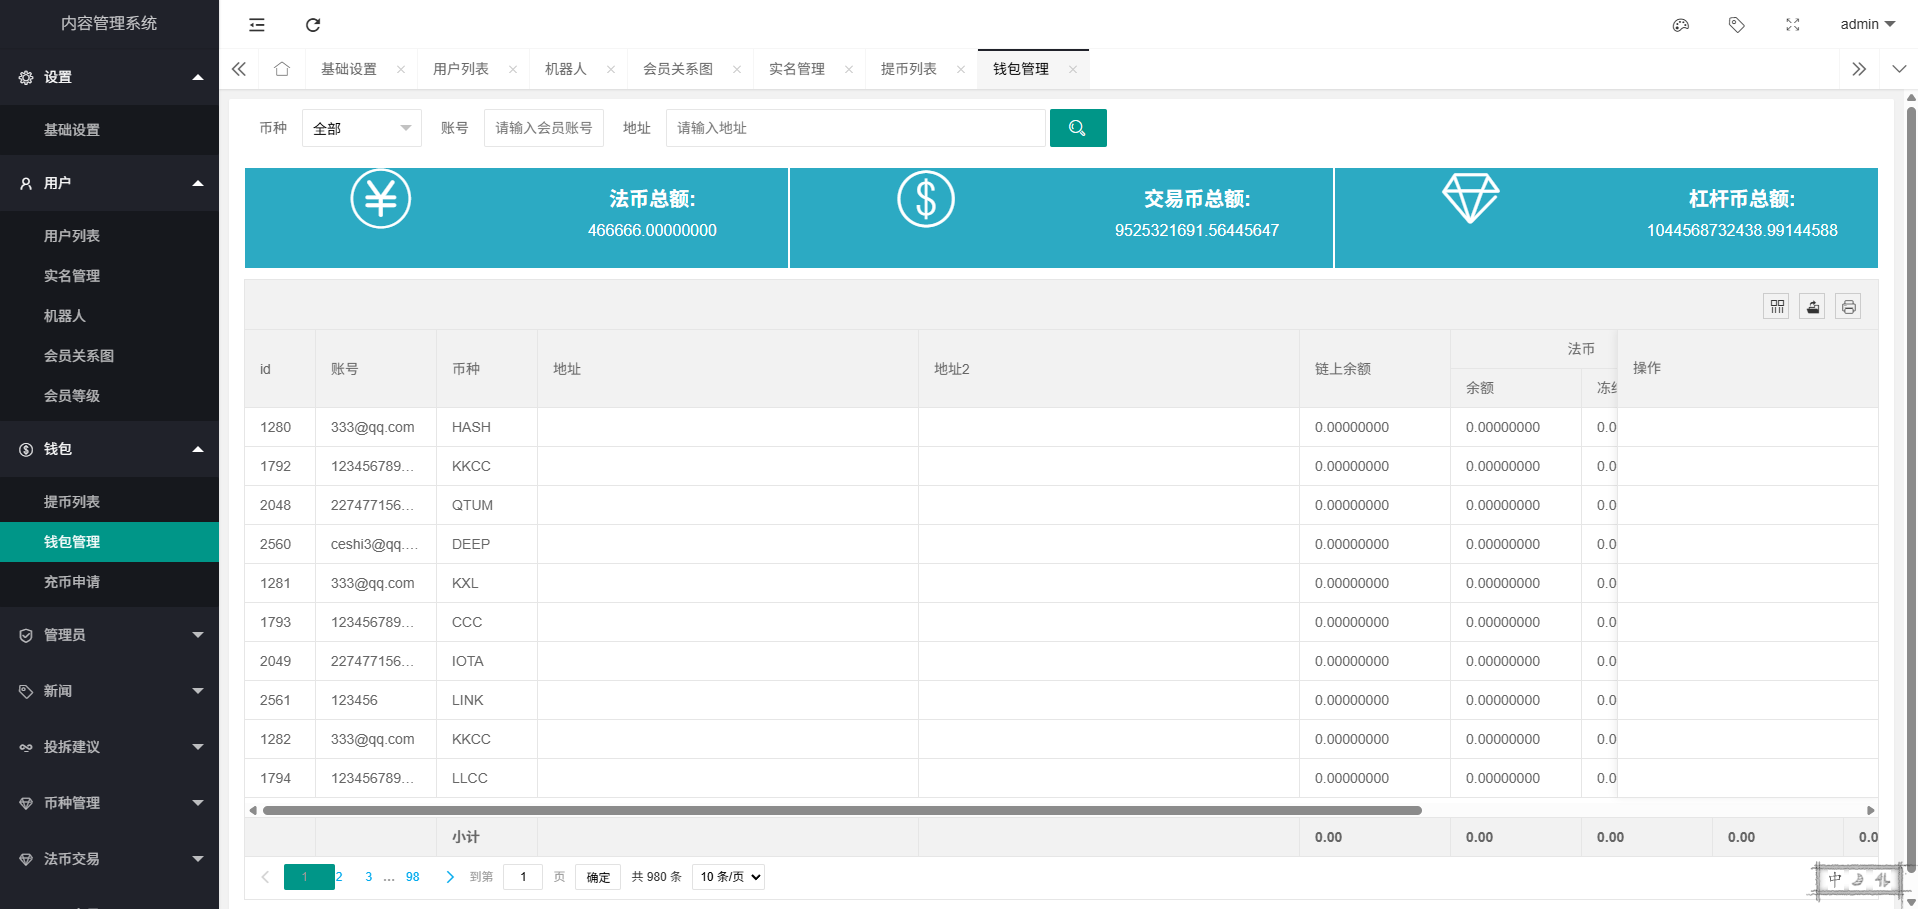Expand the 管理员 sidebar section
This screenshot has width=1918, height=909.
pyautogui.click(x=109, y=635)
